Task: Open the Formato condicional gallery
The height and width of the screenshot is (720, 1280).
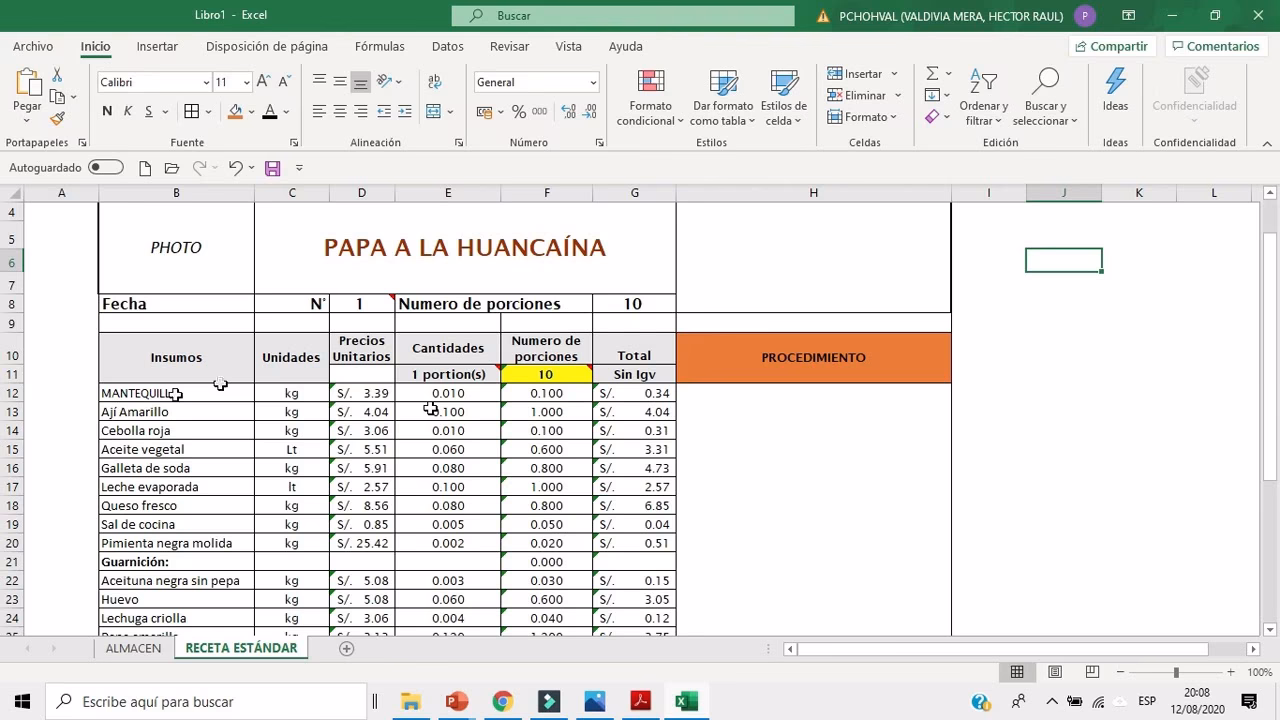Action: (x=649, y=97)
